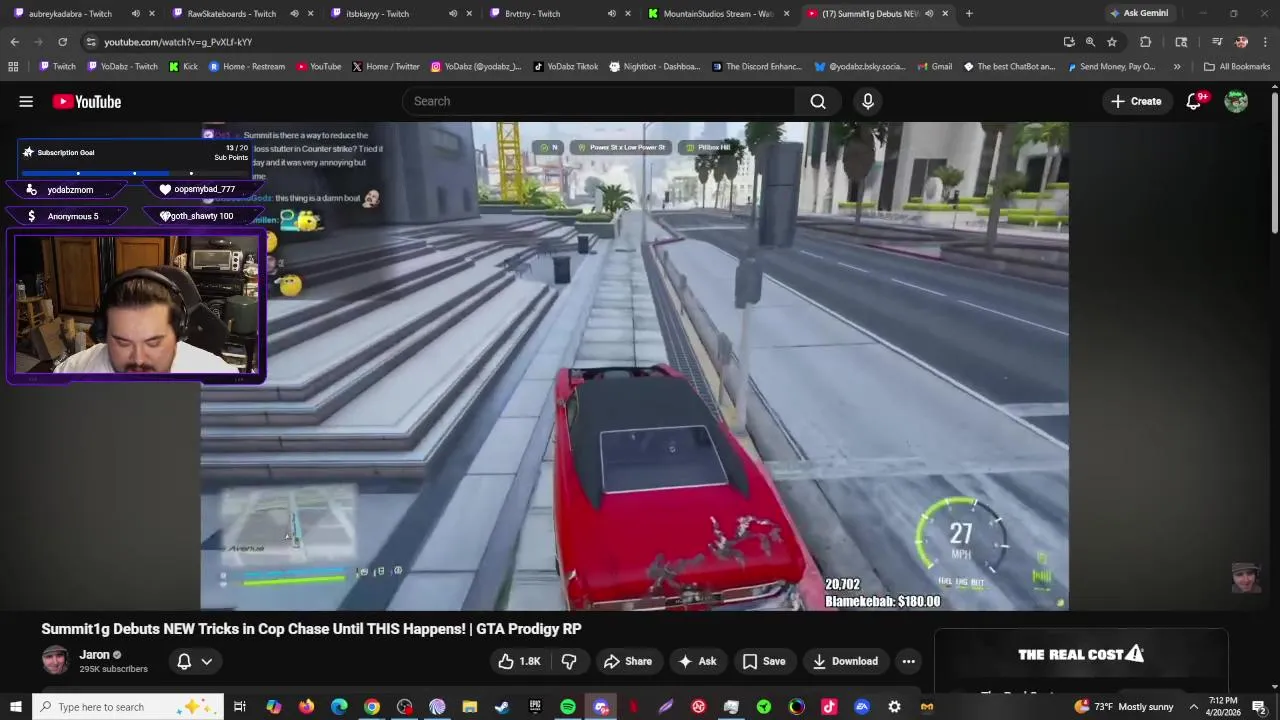
Task: Start voice search with the microphone
Action: tap(868, 101)
